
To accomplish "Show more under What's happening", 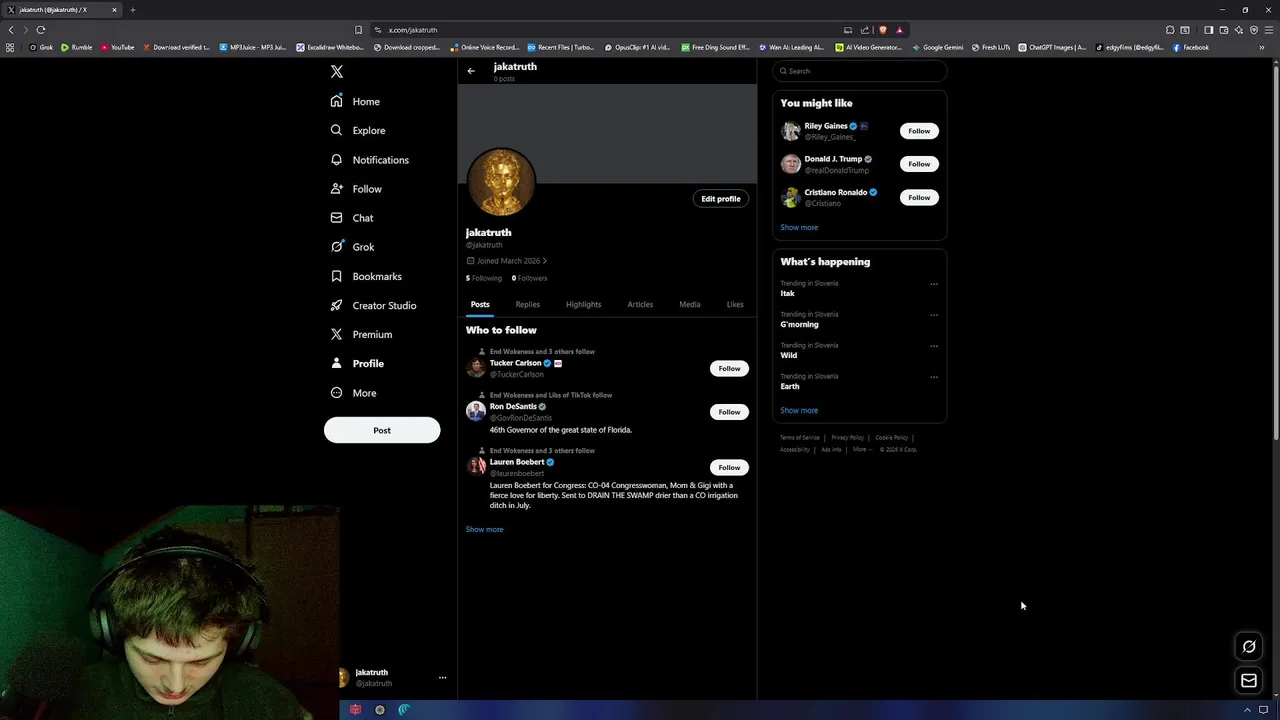I will tap(799, 410).
